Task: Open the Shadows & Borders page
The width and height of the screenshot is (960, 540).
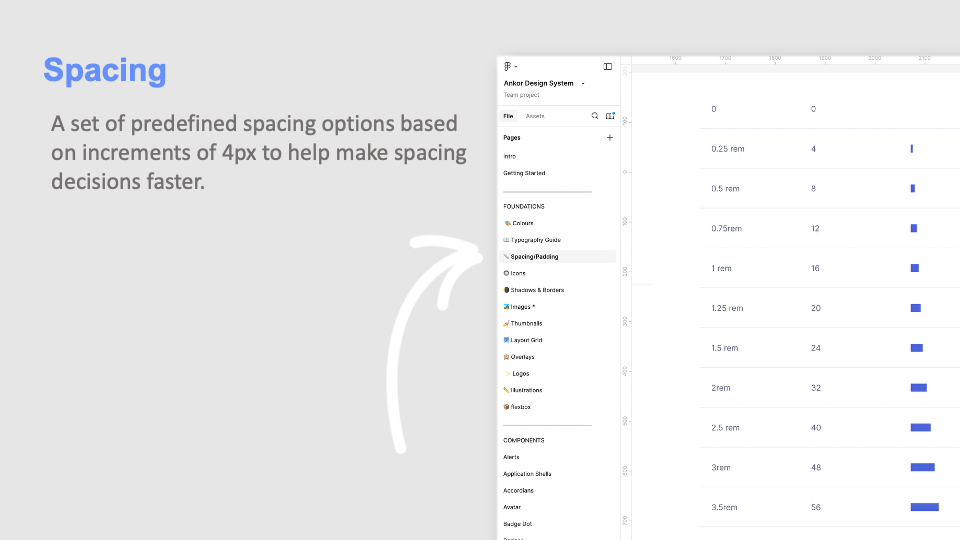Action: coord(537,290)
